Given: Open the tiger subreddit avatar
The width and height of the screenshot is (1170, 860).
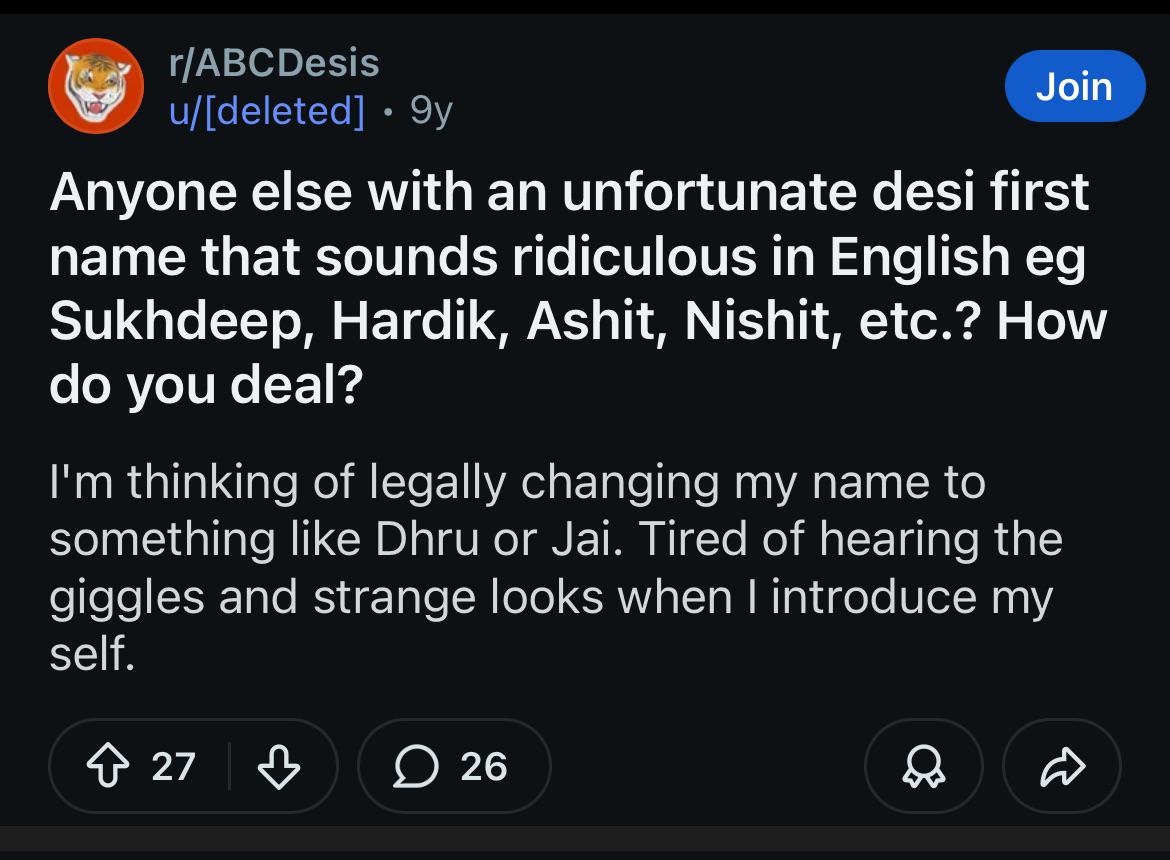Looking at the screenshot, I should point(96,86).
